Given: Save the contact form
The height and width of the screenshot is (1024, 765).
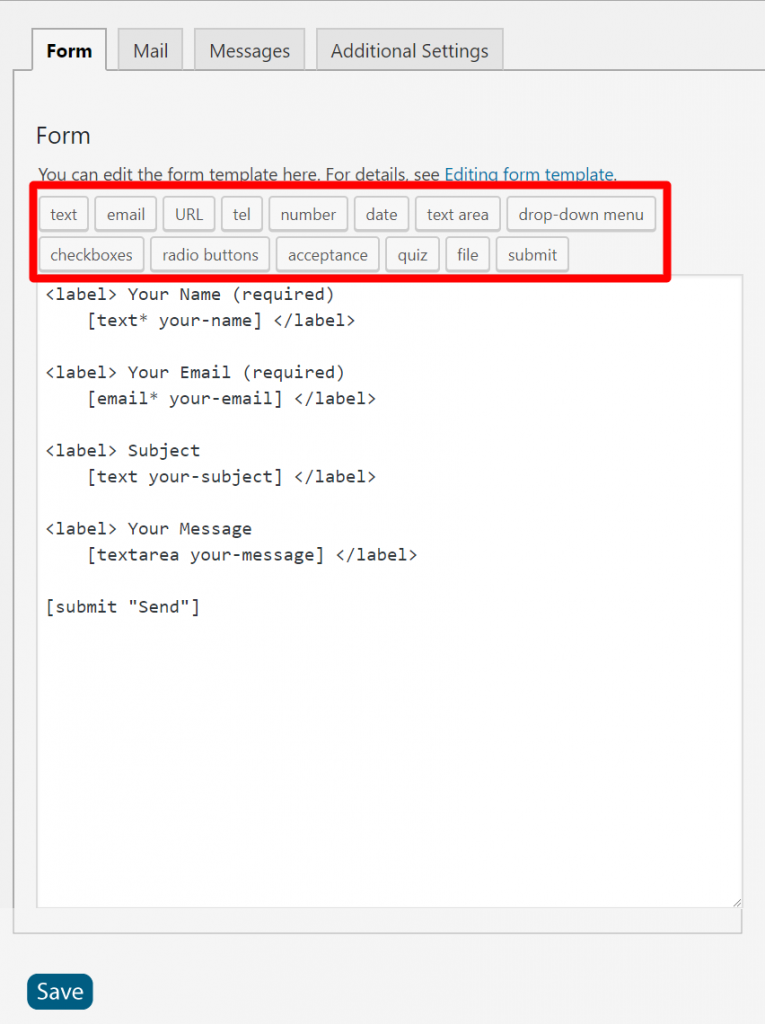Looking at the screenshot, I should point(60,991).
